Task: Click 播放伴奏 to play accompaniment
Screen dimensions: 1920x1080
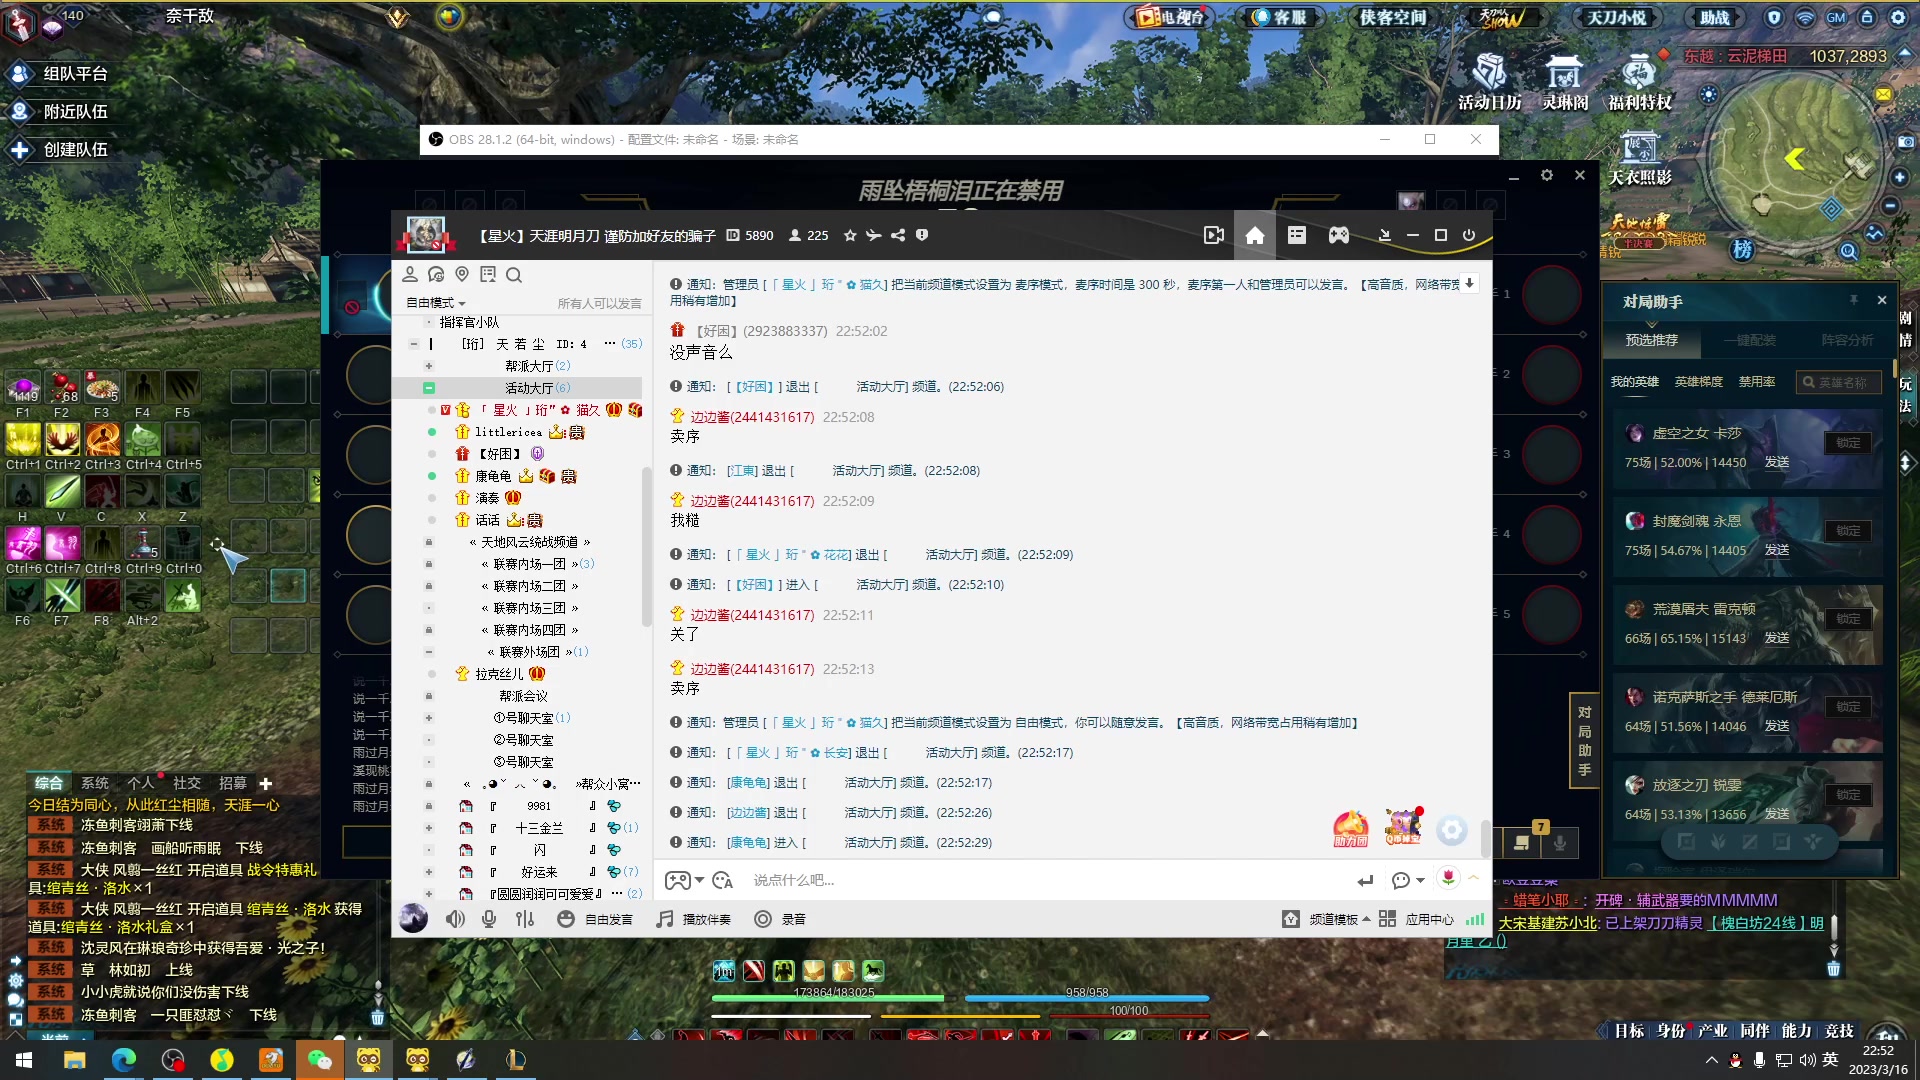Action: [x=694, y=919]
